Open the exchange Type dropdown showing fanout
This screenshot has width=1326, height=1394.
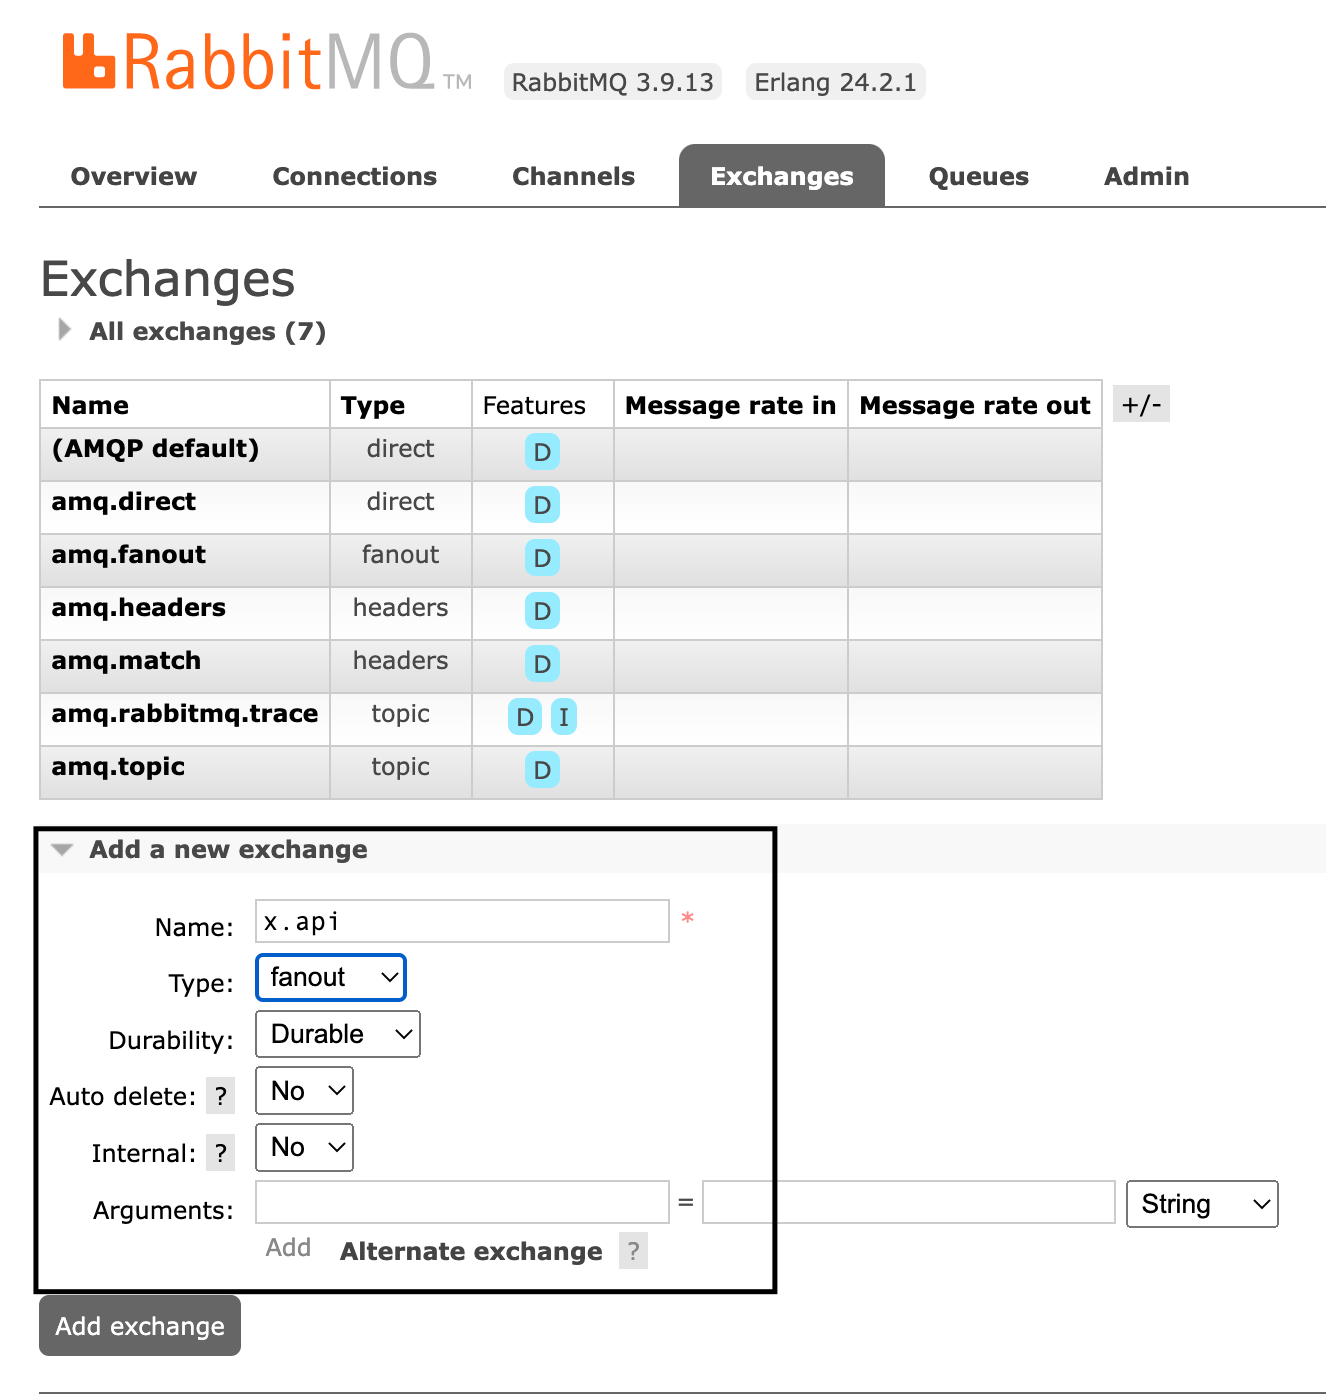[330, 977]
